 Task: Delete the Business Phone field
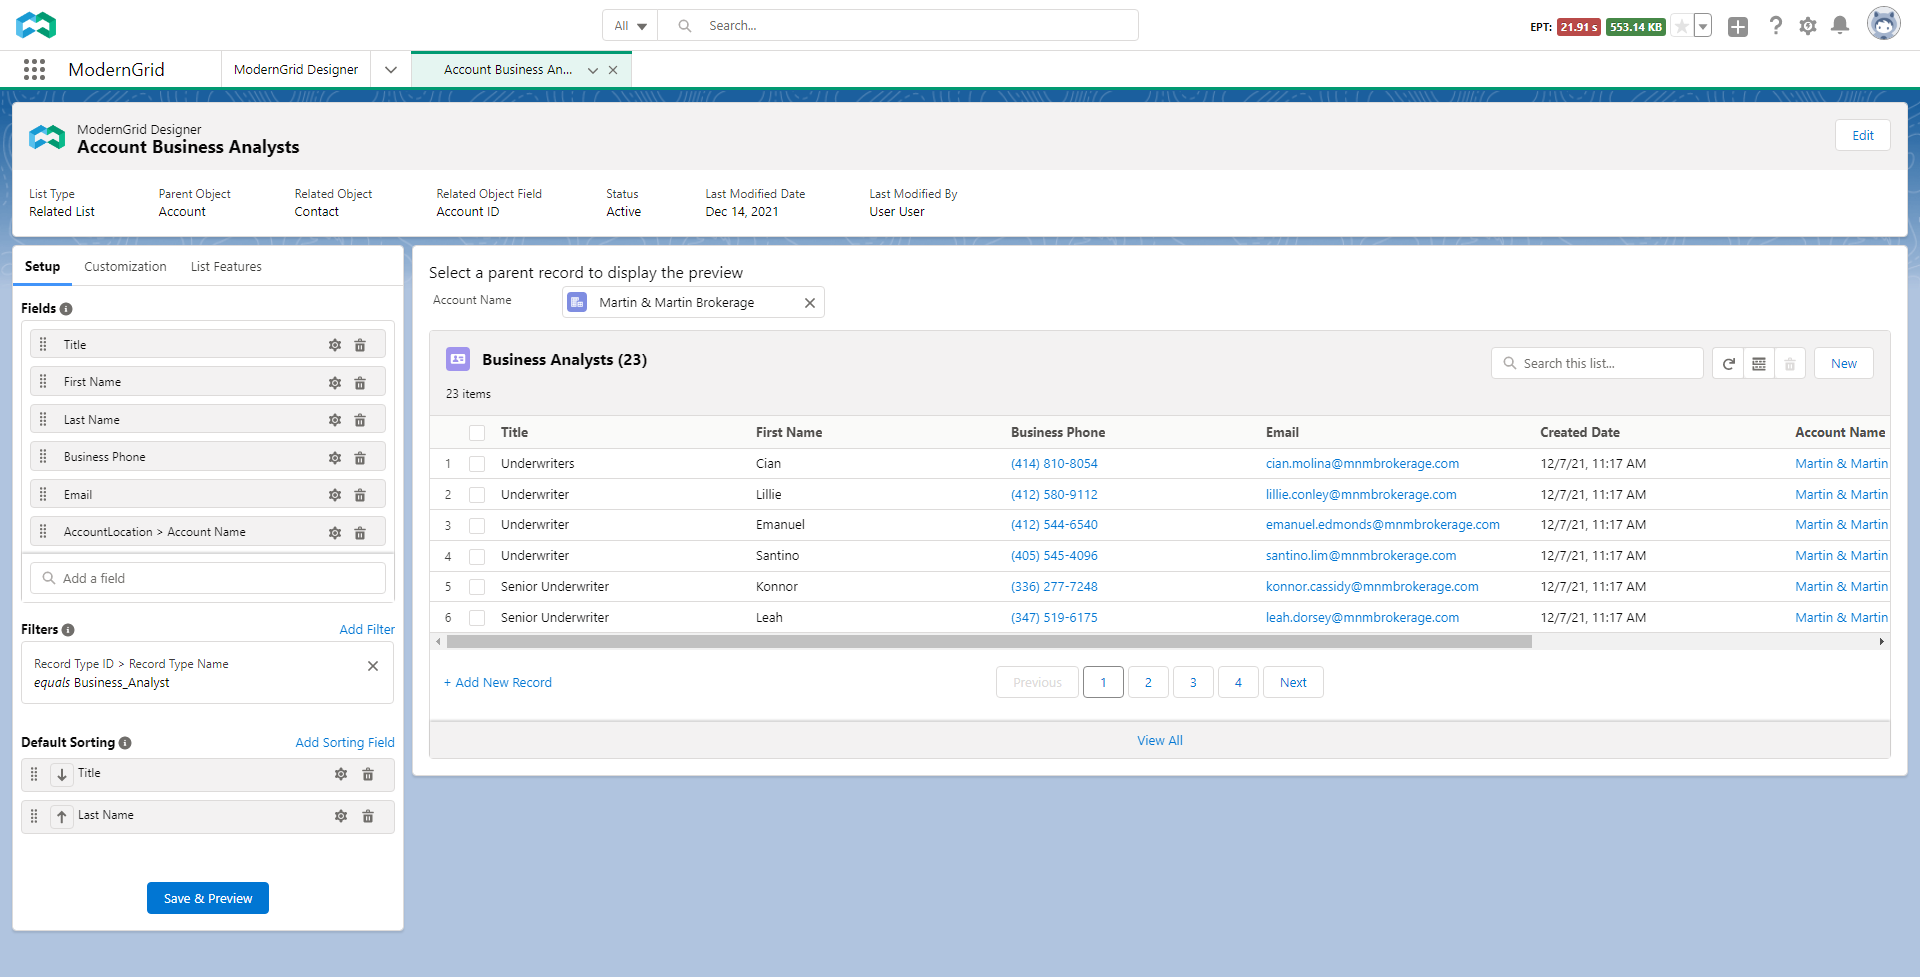pyautogui.click(x=360, y=458)
